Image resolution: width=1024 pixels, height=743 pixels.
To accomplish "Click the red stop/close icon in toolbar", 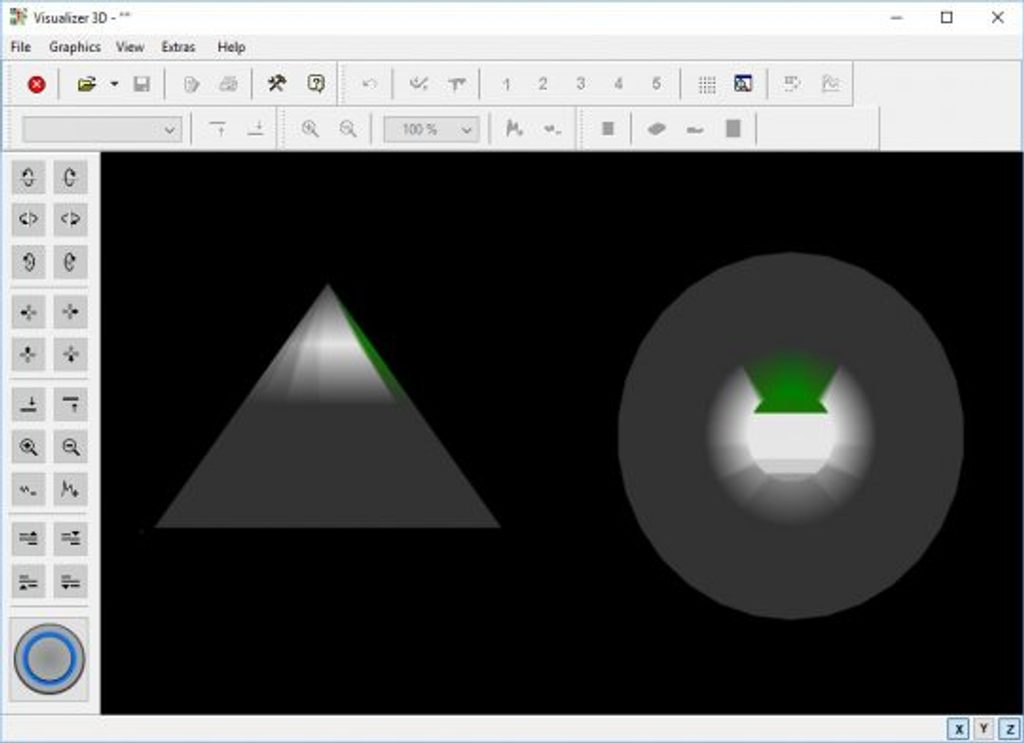I will click(37, 85).
